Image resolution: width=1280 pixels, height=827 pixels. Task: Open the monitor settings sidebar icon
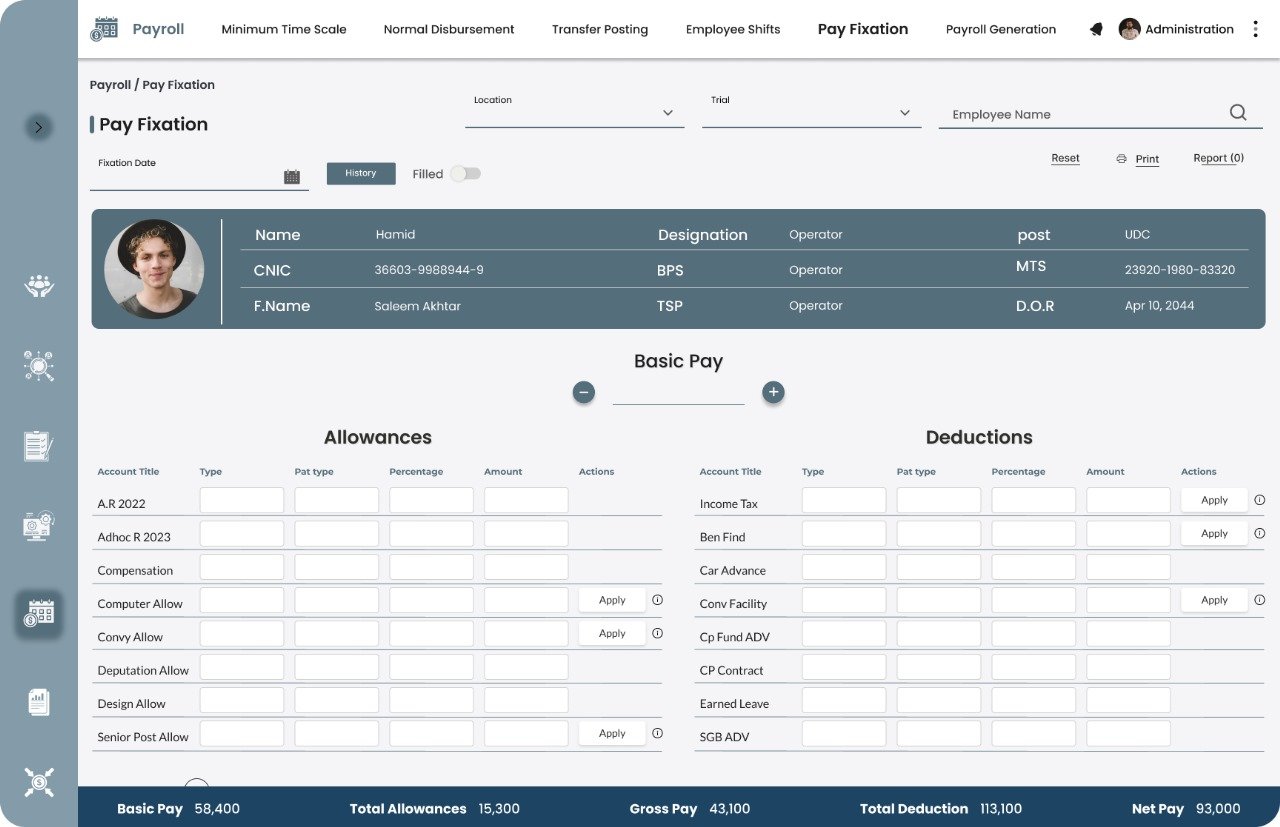(39, 526)
